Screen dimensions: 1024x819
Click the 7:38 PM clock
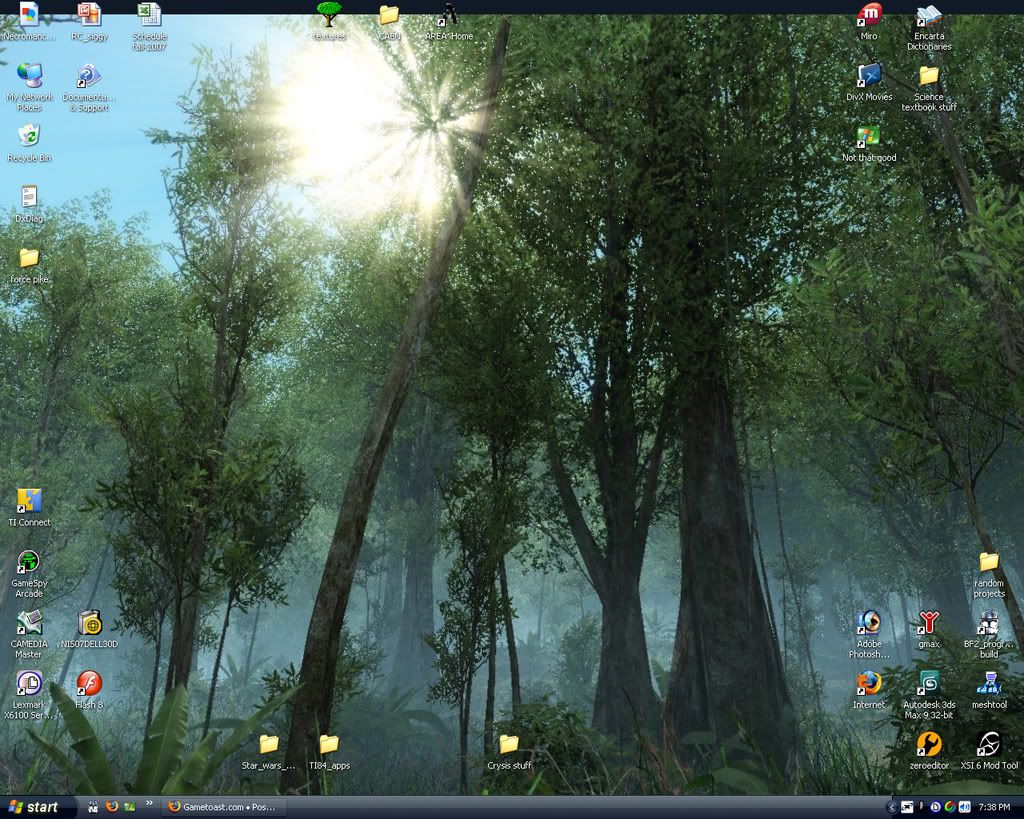[x=995, y=808]
